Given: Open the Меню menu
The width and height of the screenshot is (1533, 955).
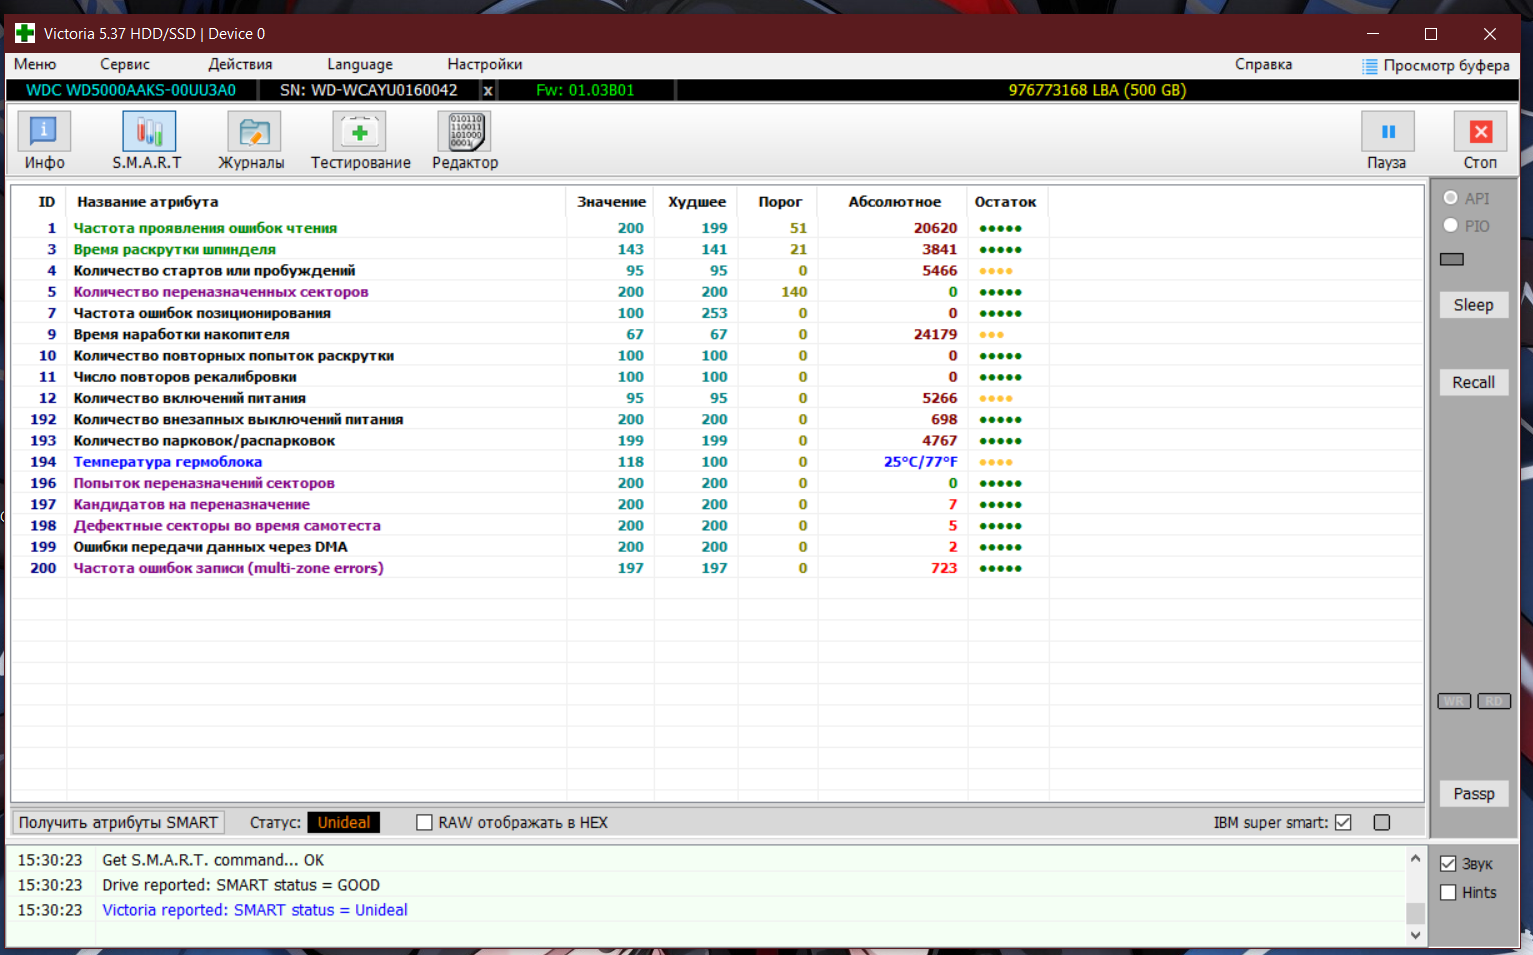Looking at the screenshot, I should point(35,64).
